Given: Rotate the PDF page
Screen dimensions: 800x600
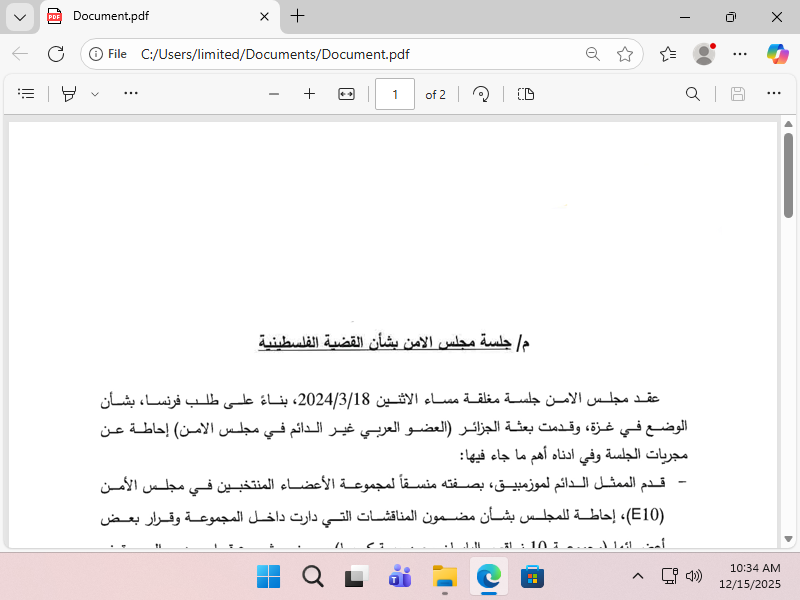Looking at the screenshot, I should 481,94.
